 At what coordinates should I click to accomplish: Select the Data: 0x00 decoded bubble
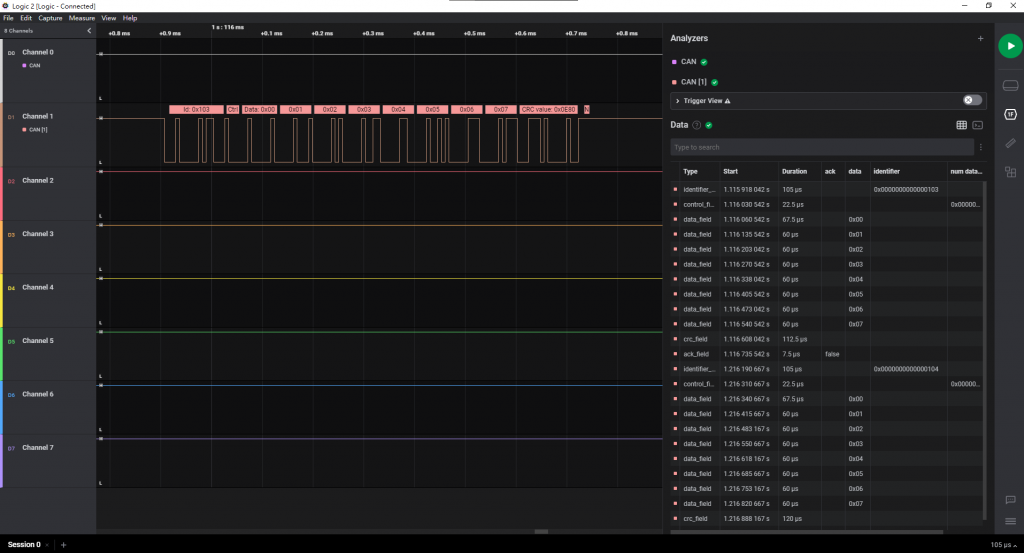(x=259, y=110)
